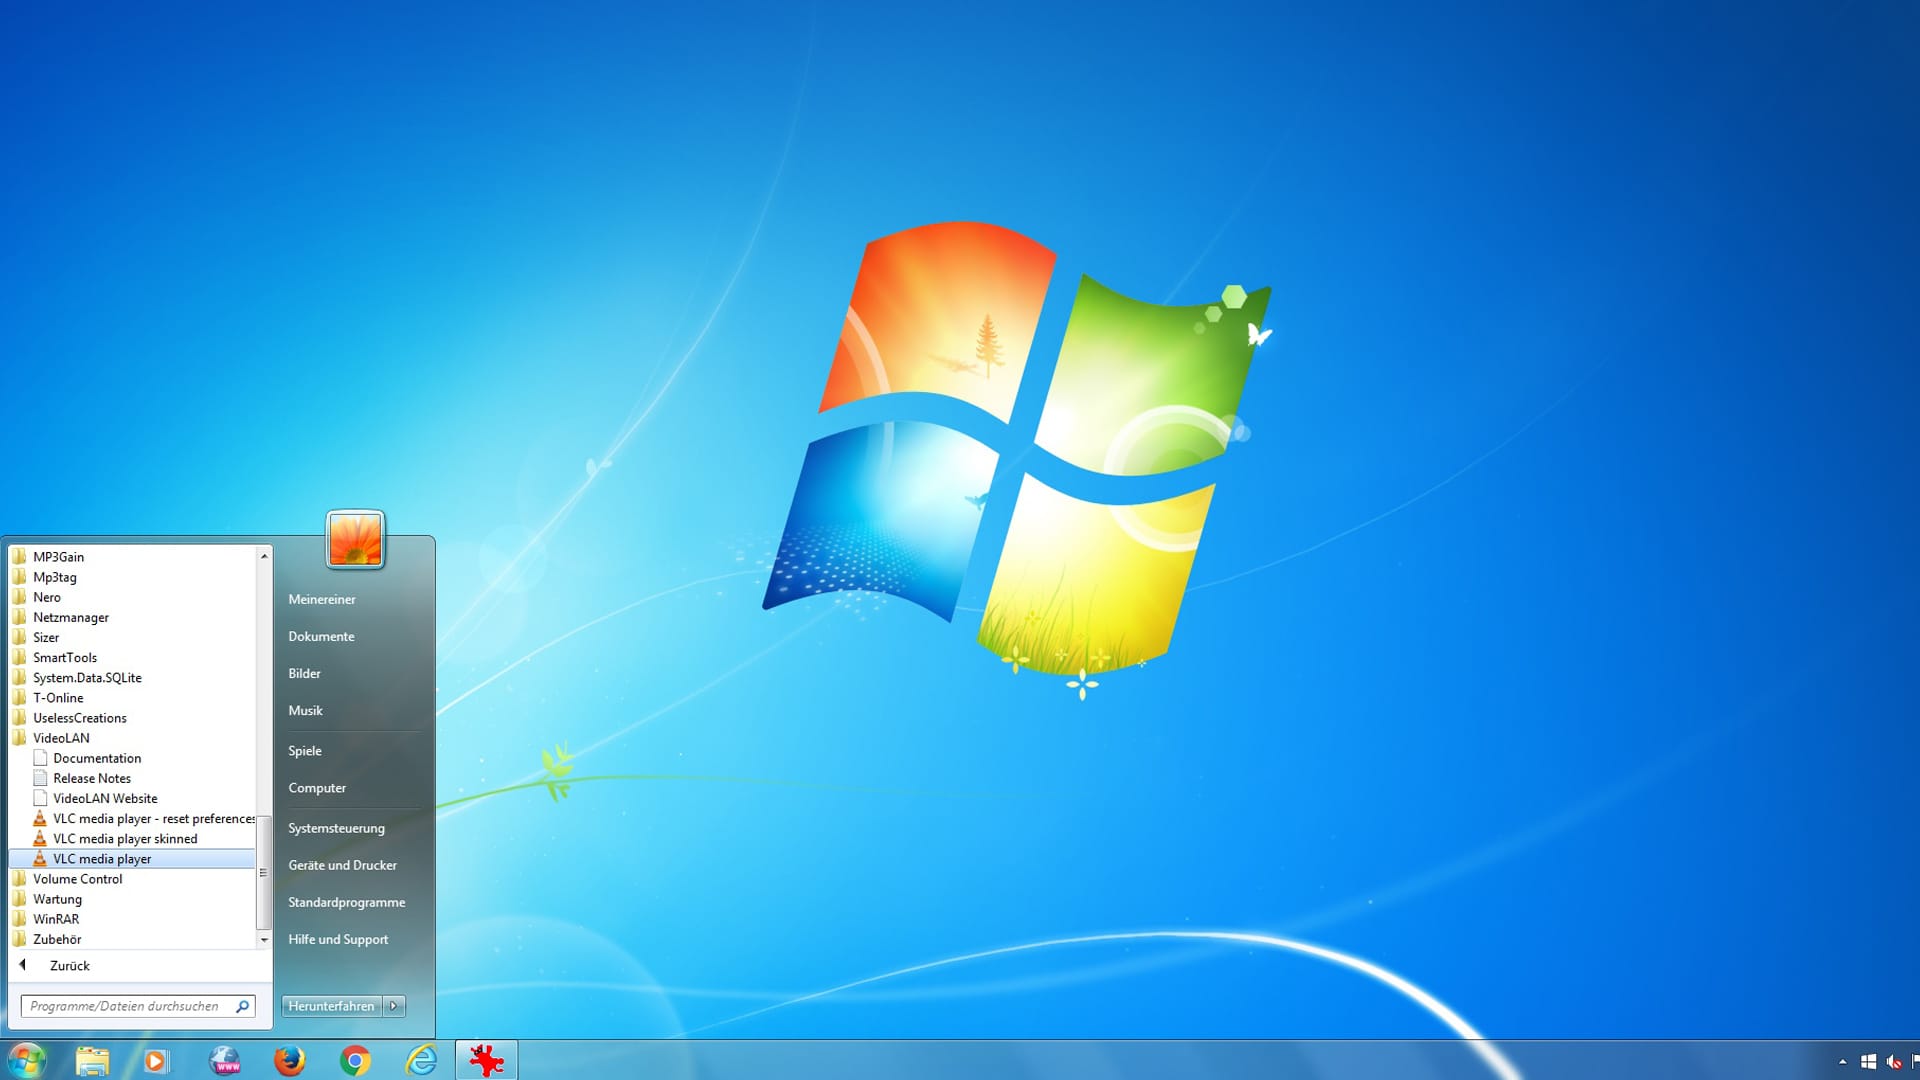This screenshot has height=1080, width=1920.
Task: Open Standardprogramme
Action: [347, 902]
